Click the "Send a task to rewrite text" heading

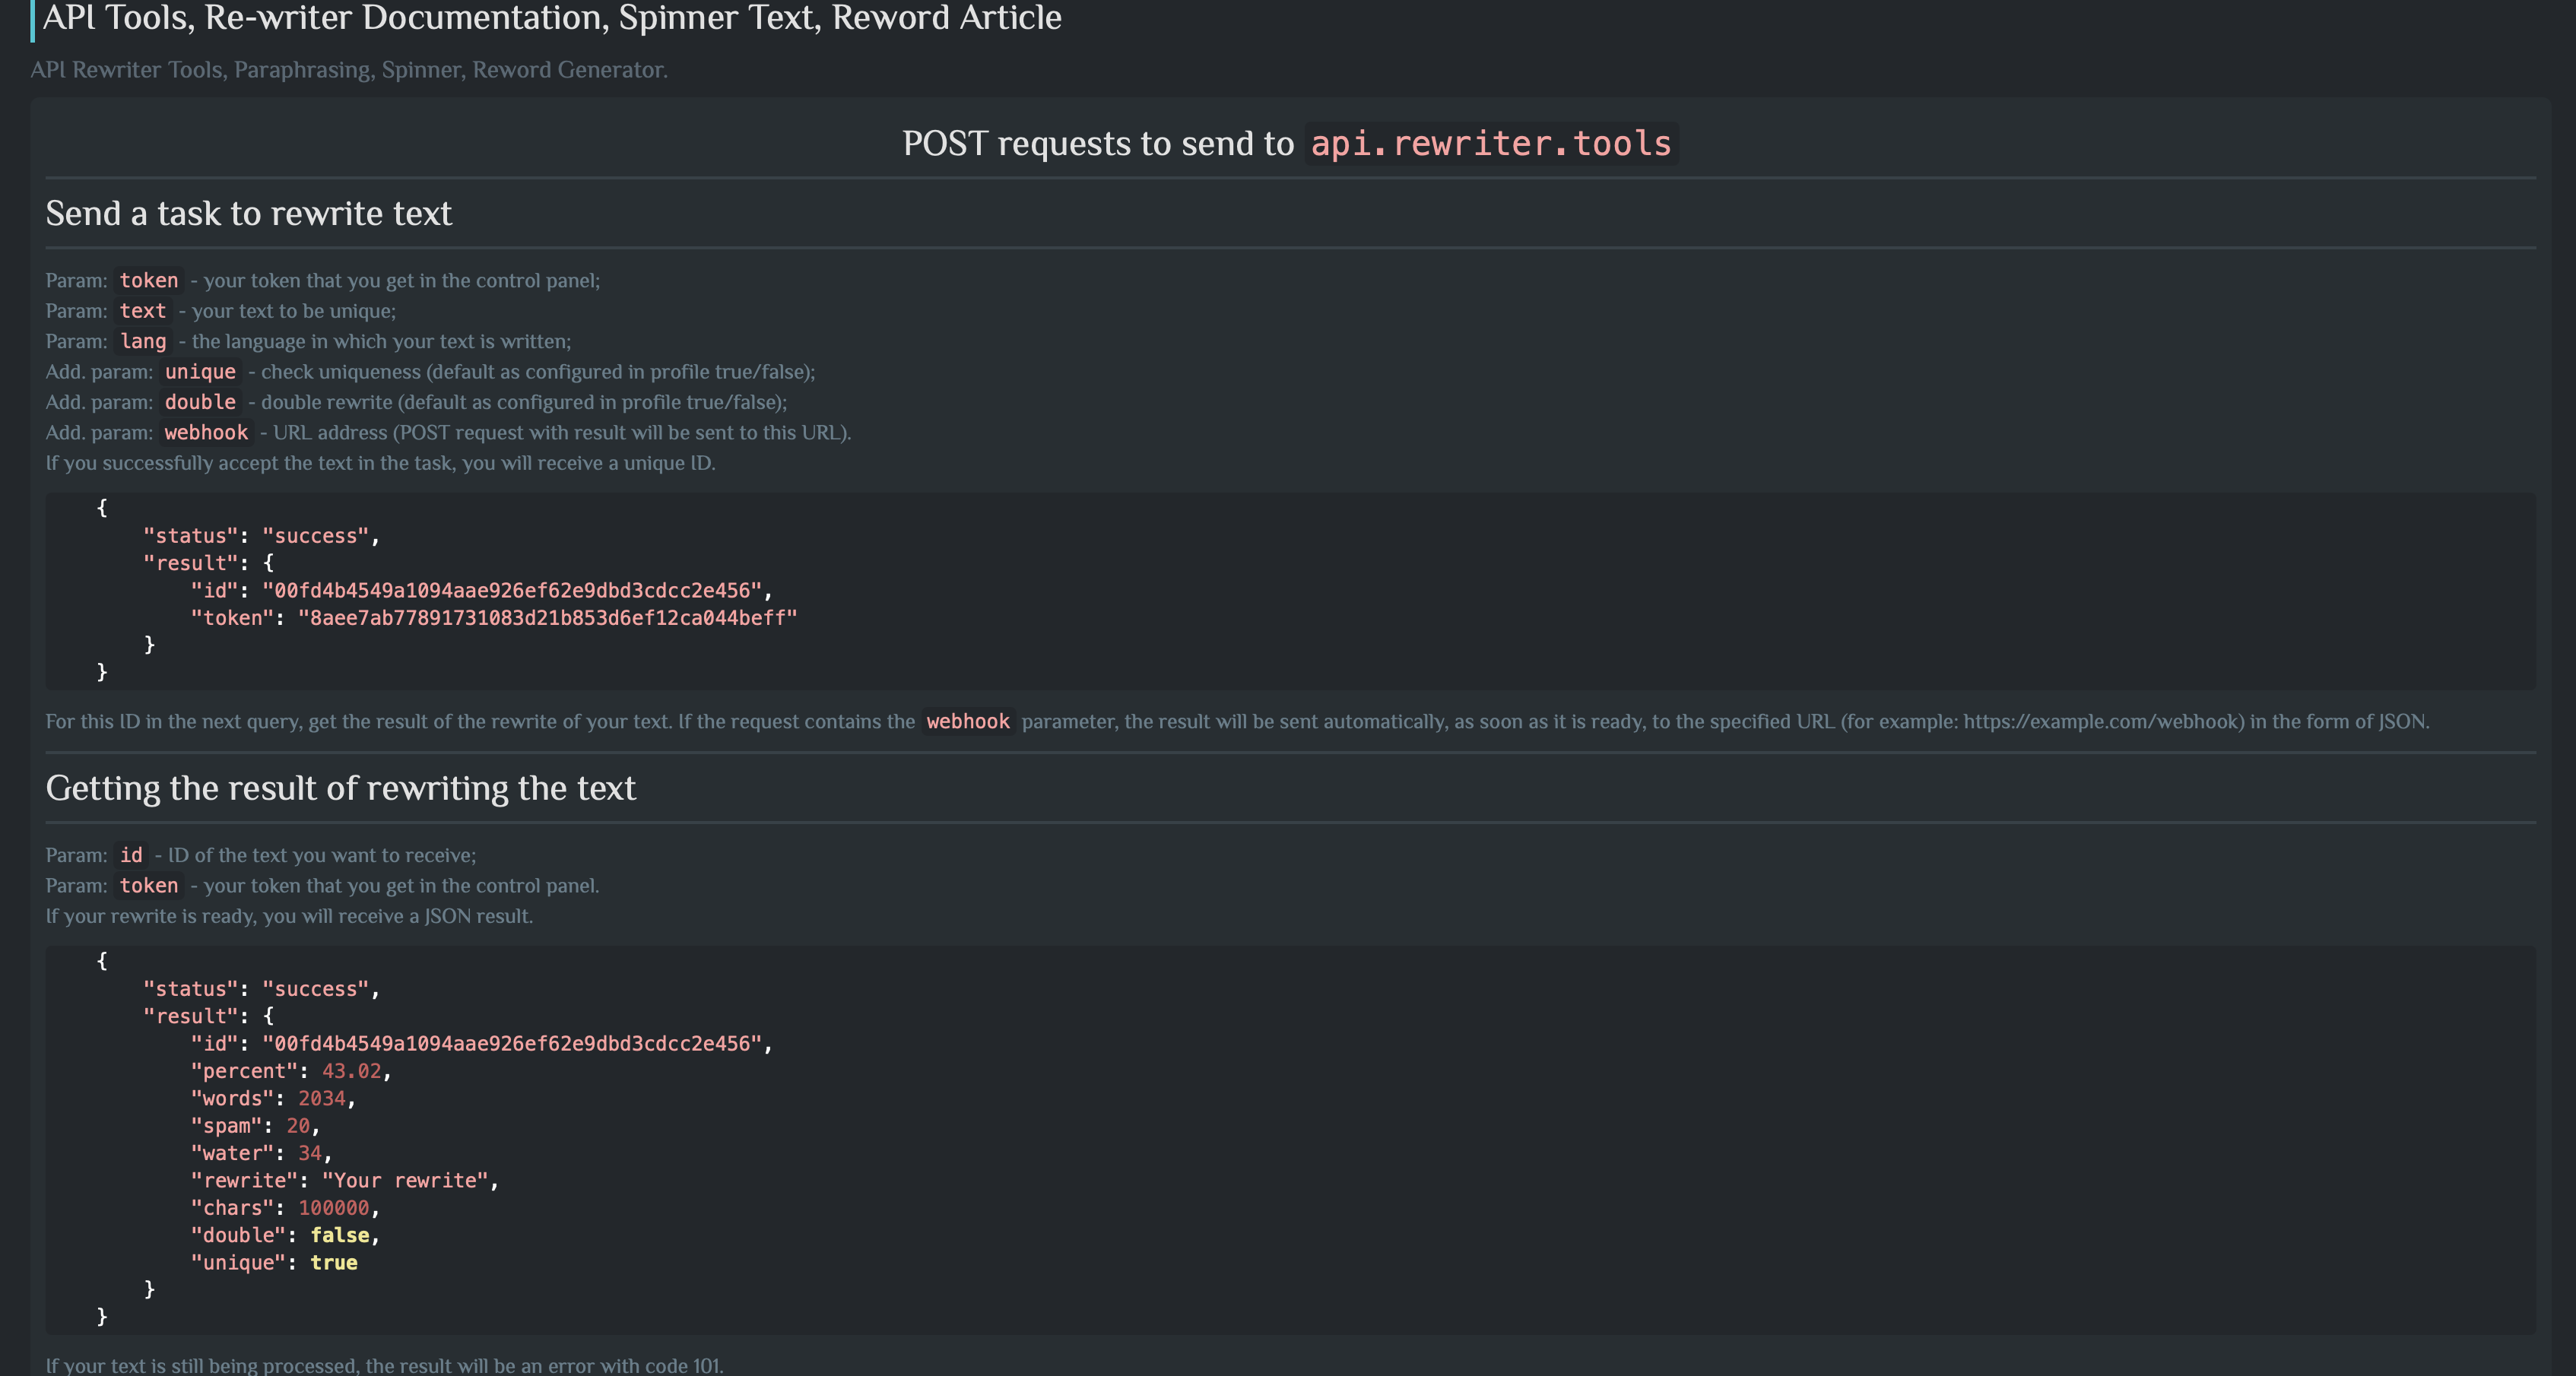(x=249, y=213)
